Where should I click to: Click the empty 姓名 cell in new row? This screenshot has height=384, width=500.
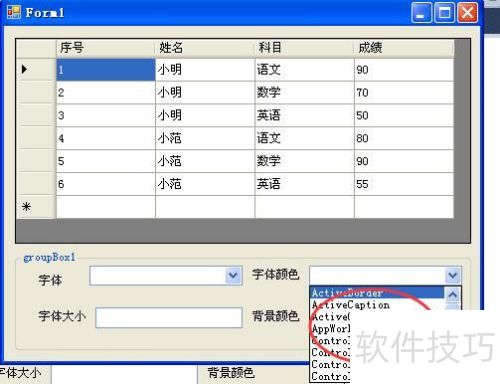pyautogui.click(x=205, y=207)
